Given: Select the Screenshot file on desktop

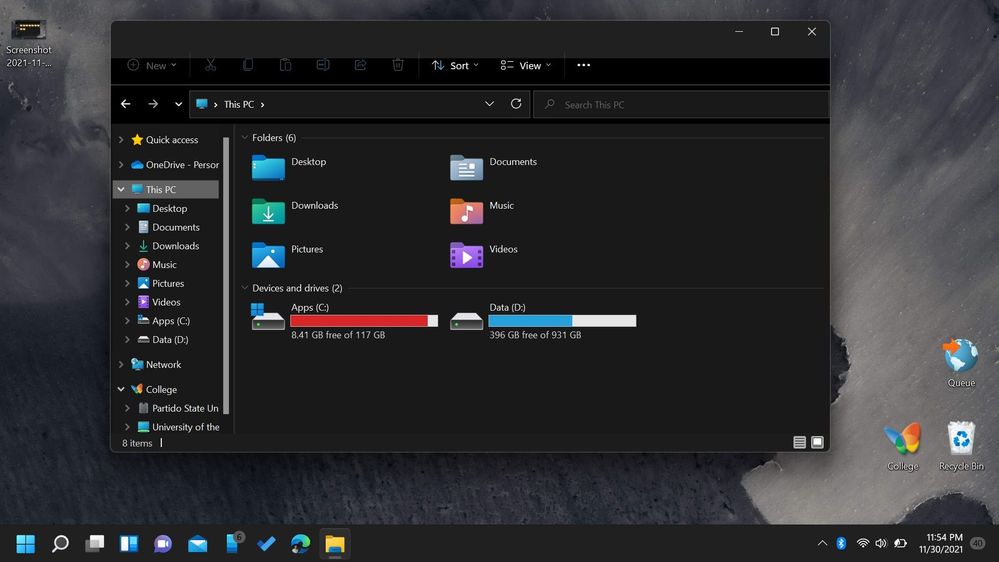Looking at the screenshot, I should pos(29,43).
